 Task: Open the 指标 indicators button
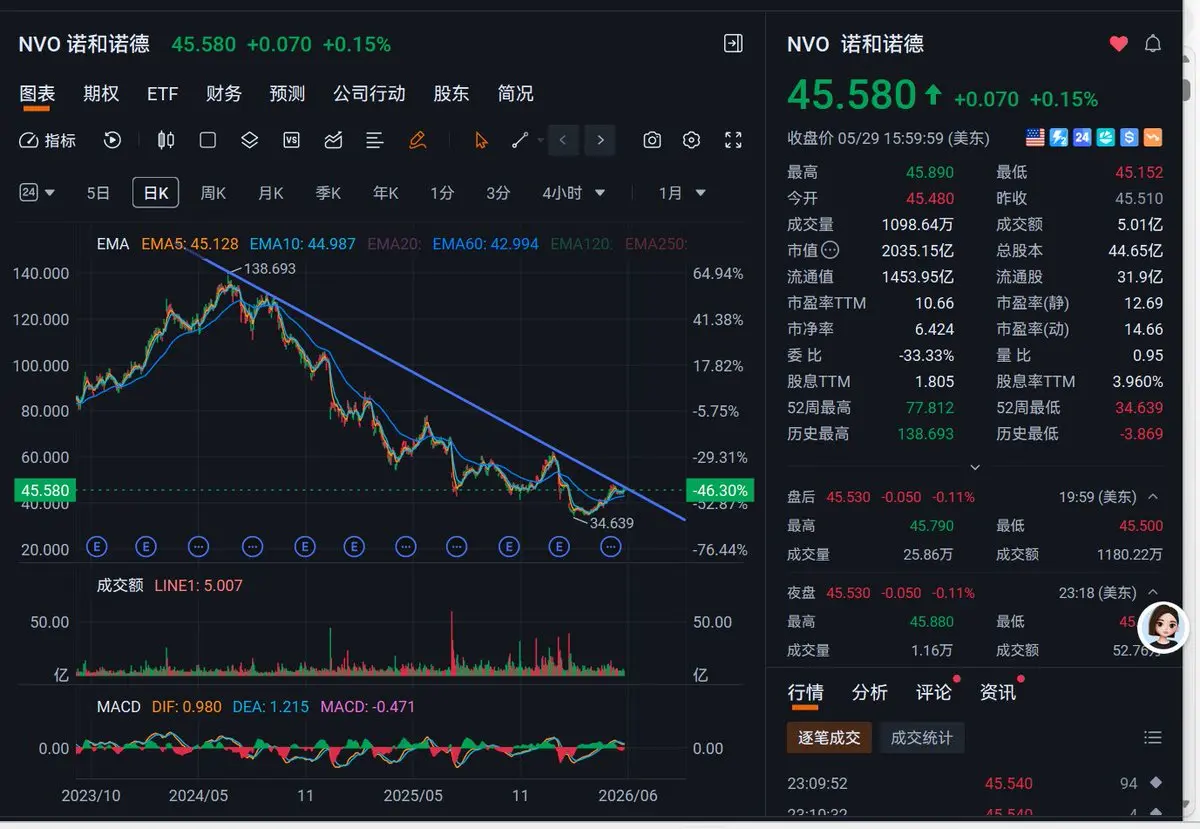point(48,140)
